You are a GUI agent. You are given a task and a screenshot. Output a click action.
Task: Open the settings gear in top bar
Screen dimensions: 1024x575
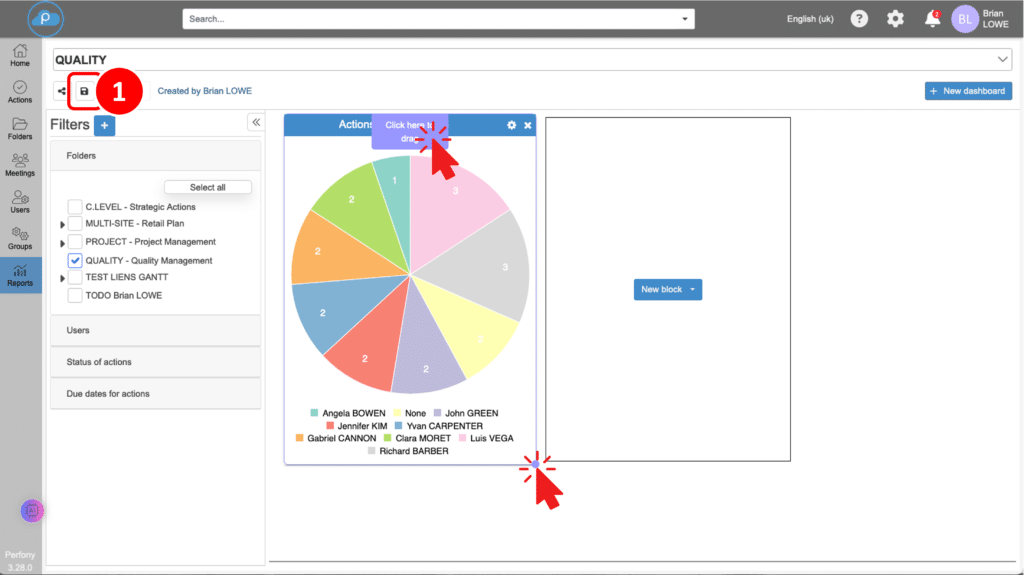coord(895,19)
